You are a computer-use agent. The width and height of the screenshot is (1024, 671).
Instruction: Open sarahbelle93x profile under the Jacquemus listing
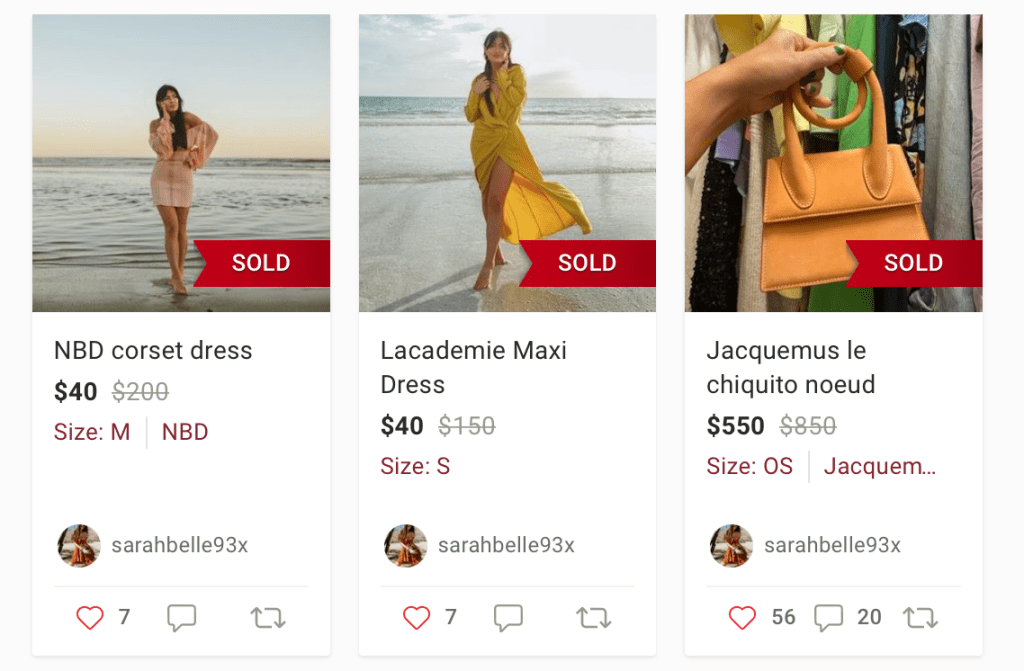click(x=832, y=546)
